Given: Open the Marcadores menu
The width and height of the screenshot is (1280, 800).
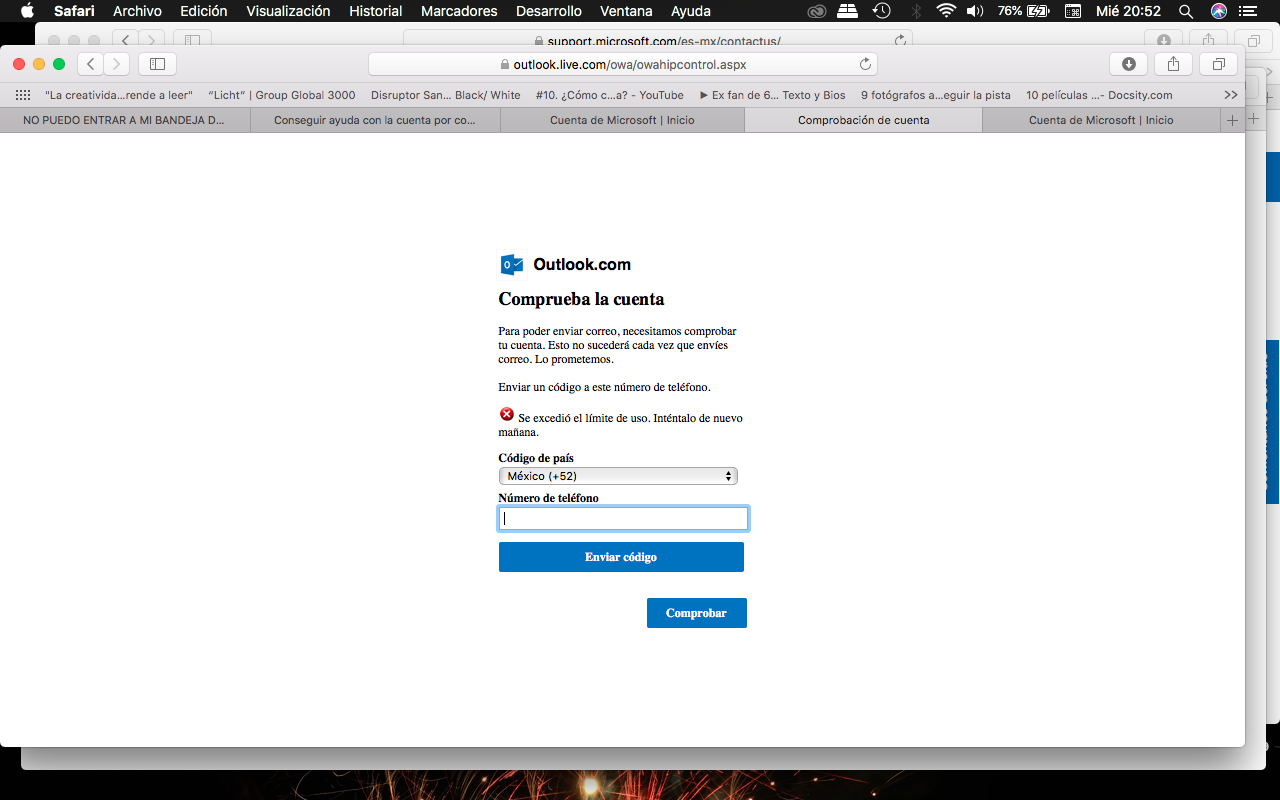Looking at the screenshot, I should point(459,11).
